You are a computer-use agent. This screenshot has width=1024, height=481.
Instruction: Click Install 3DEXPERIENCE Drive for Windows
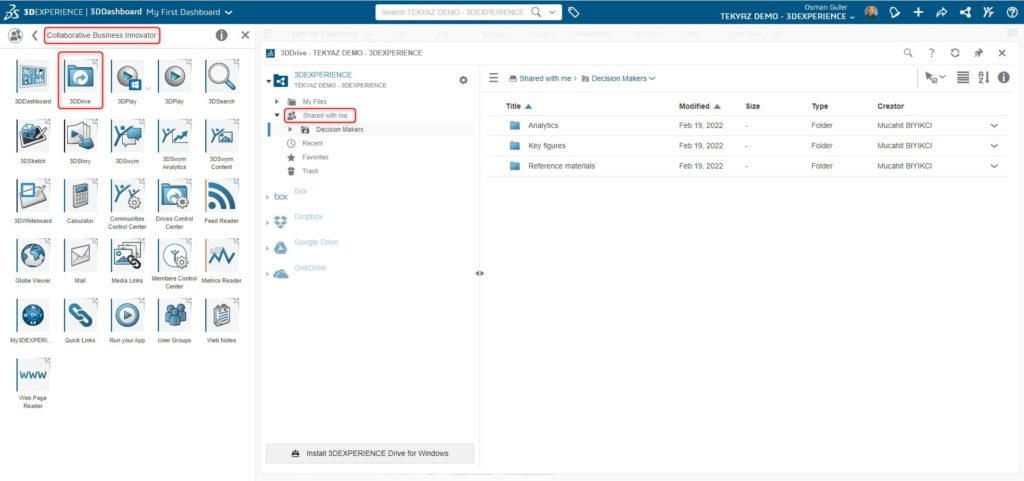tap(370, 453)
